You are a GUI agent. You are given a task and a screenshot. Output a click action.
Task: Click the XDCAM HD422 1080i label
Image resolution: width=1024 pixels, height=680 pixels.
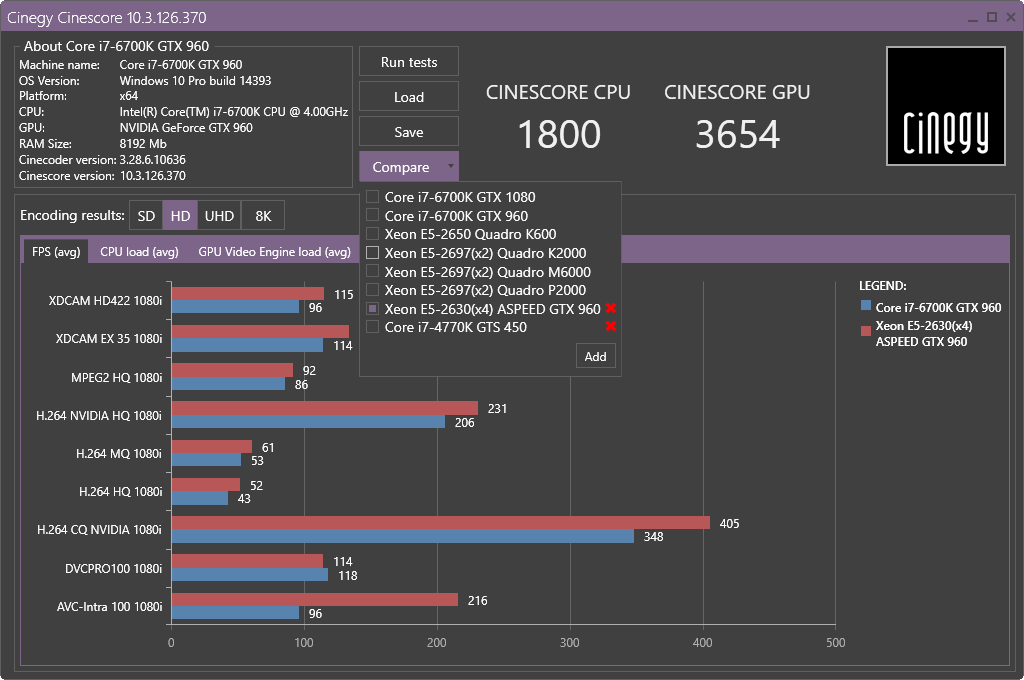[105, 300]
